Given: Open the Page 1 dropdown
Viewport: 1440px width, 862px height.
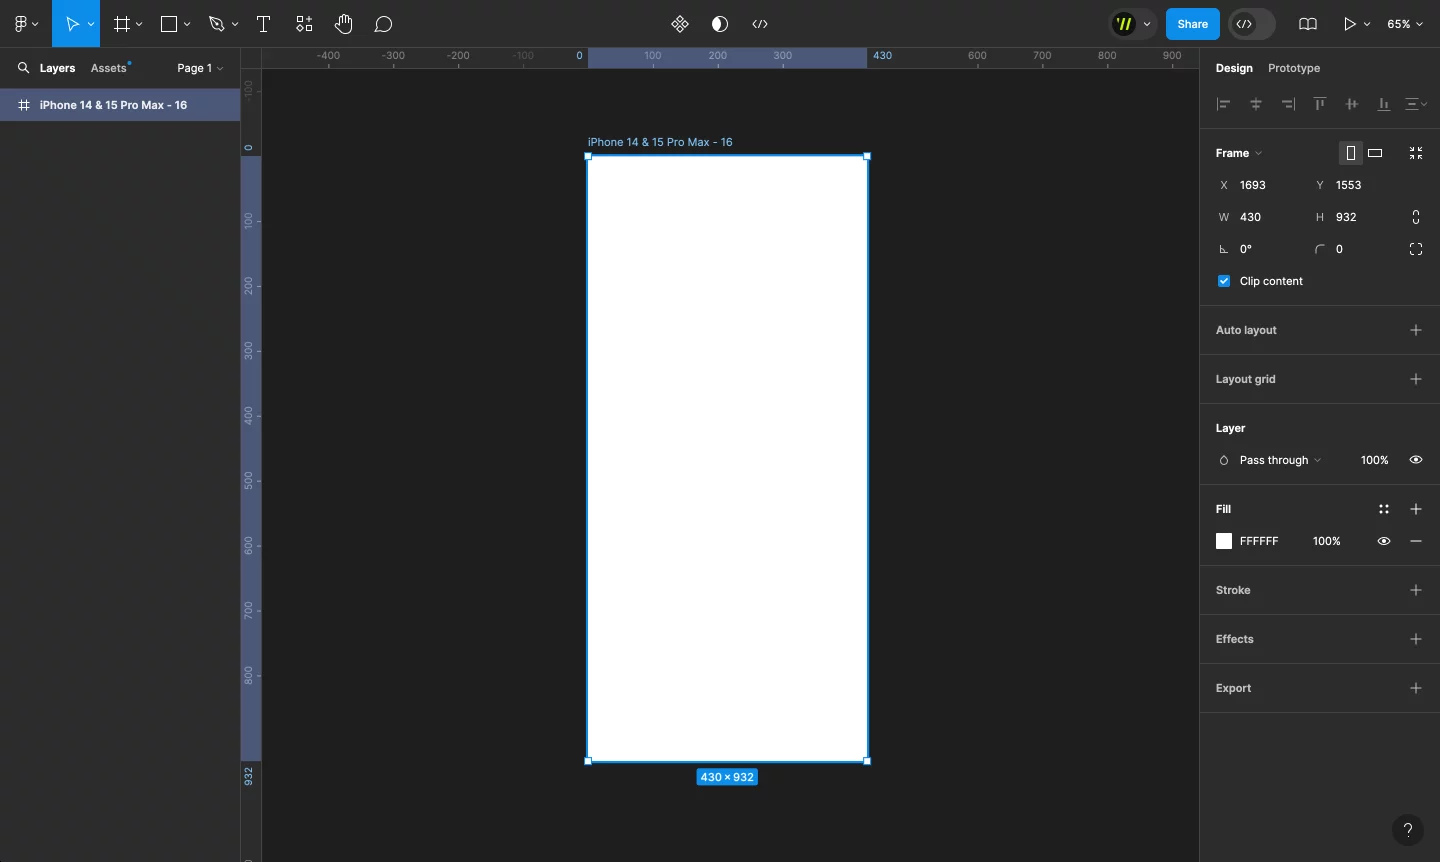Looking at the screenshot, I should 200,68.
